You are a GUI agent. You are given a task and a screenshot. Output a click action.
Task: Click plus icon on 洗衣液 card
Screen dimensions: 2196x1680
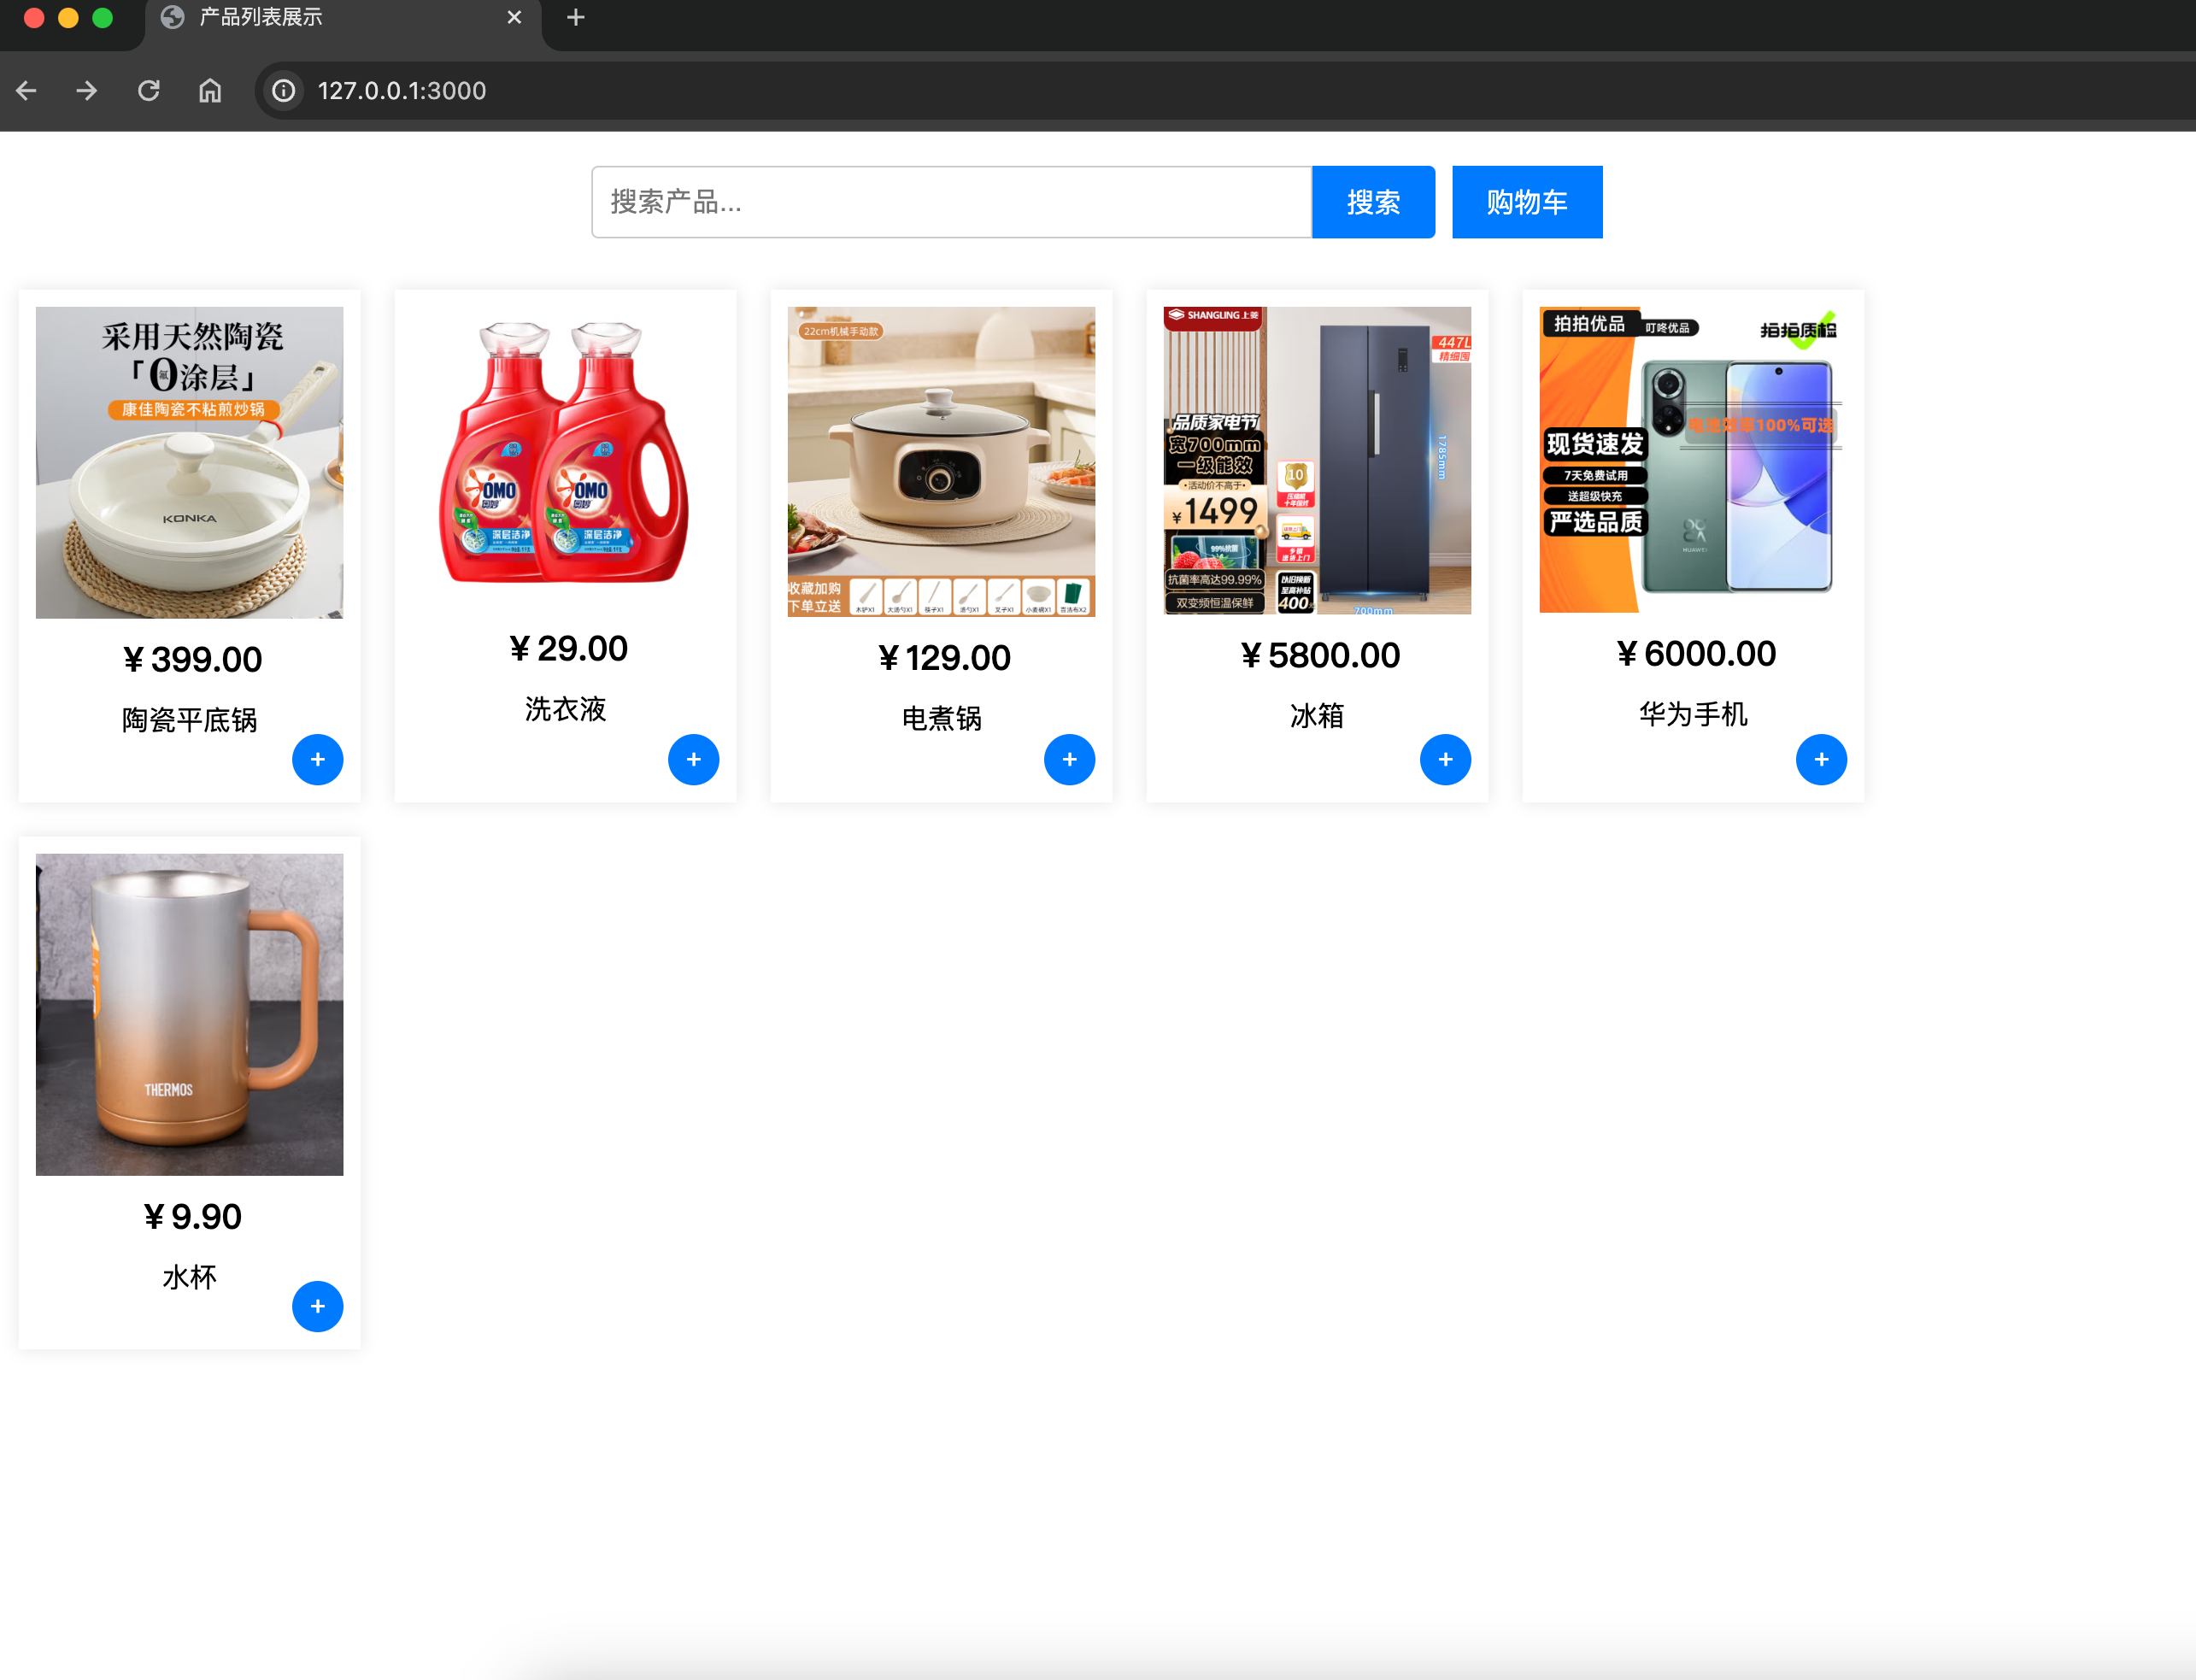(693, 759)
